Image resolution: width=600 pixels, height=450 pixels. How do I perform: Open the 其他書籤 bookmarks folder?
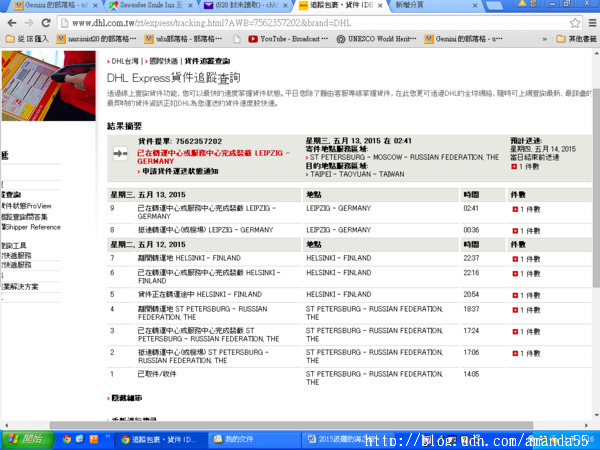[577, 39]
